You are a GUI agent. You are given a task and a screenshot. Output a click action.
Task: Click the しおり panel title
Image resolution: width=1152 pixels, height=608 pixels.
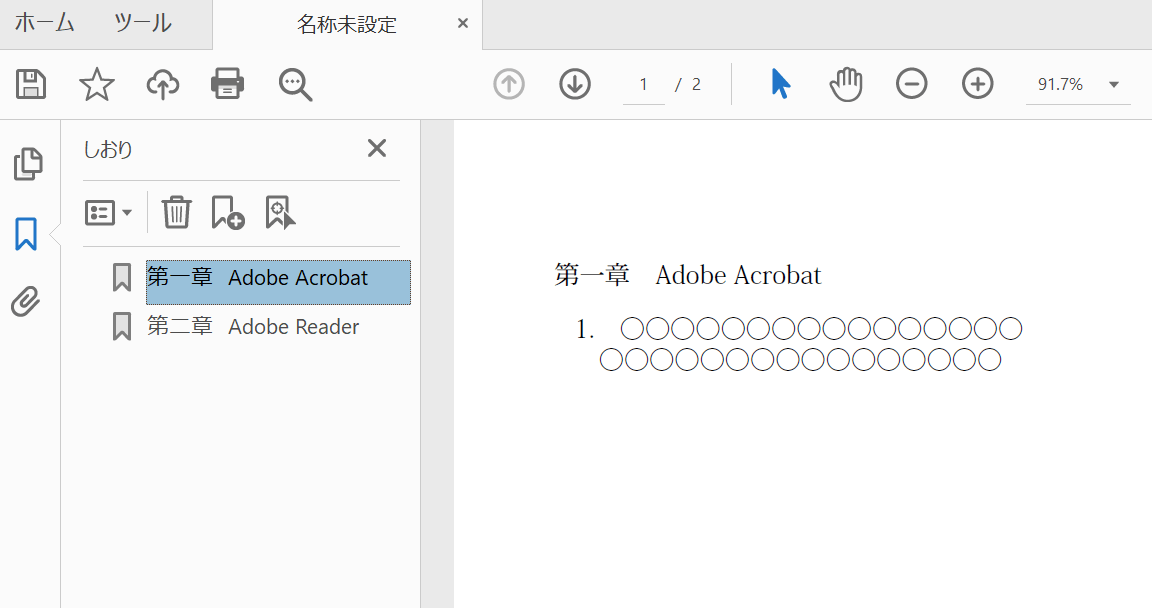107,149
